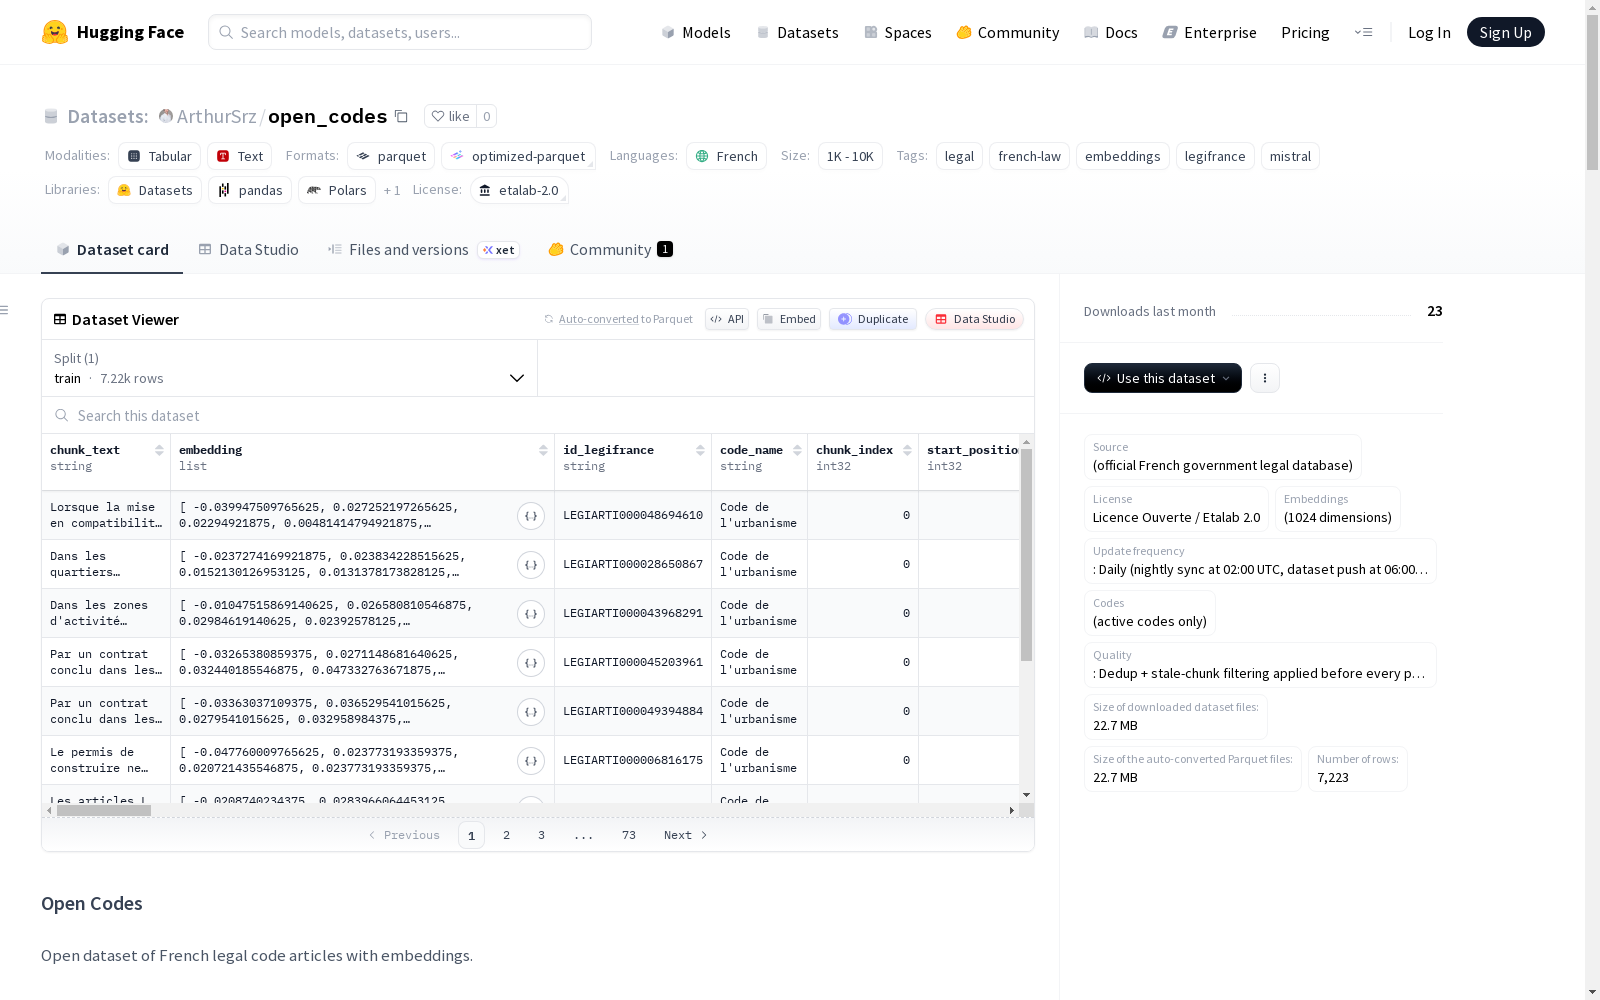Image resolution: width=1600 pixels, height=1000 pixels.
Task: Click the API button in Dataset Viewer
Action: pyautogui.click(x=727, y=319)
